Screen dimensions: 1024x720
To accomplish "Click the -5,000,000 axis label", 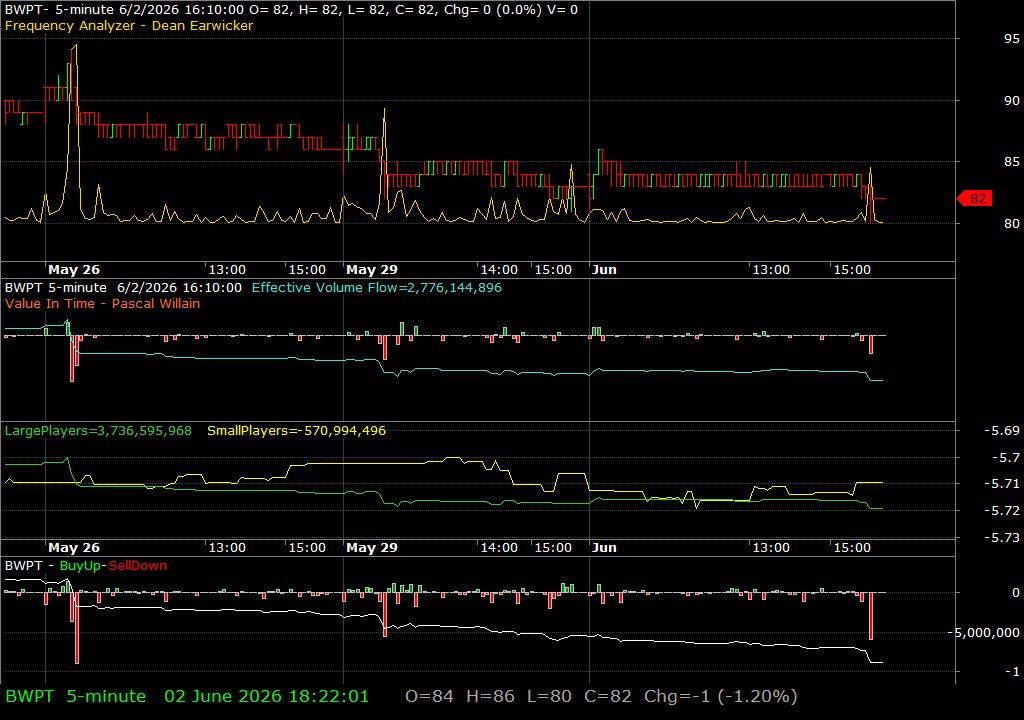I will coord(984,632).
